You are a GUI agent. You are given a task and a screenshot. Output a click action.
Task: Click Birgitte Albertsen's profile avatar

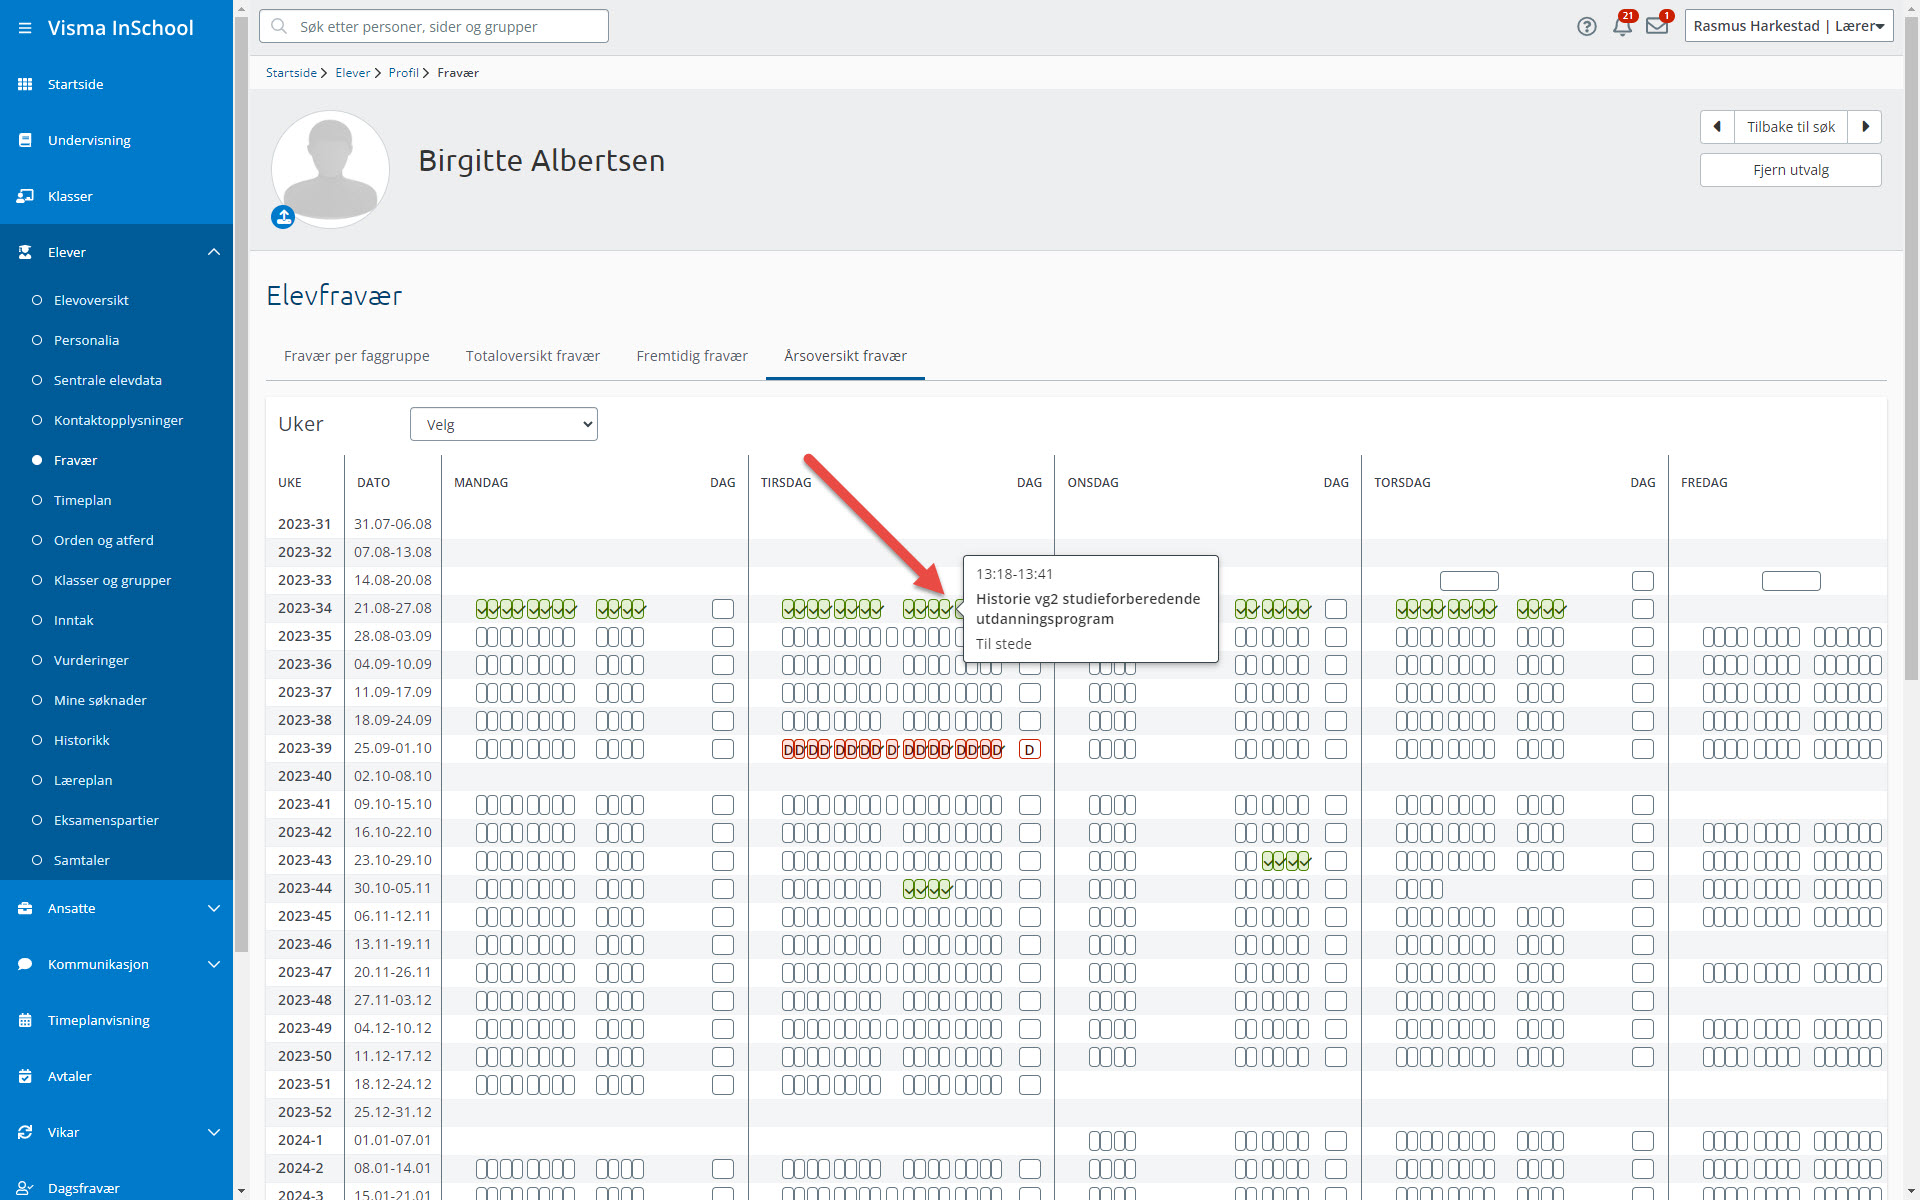[x=330, y=169]
